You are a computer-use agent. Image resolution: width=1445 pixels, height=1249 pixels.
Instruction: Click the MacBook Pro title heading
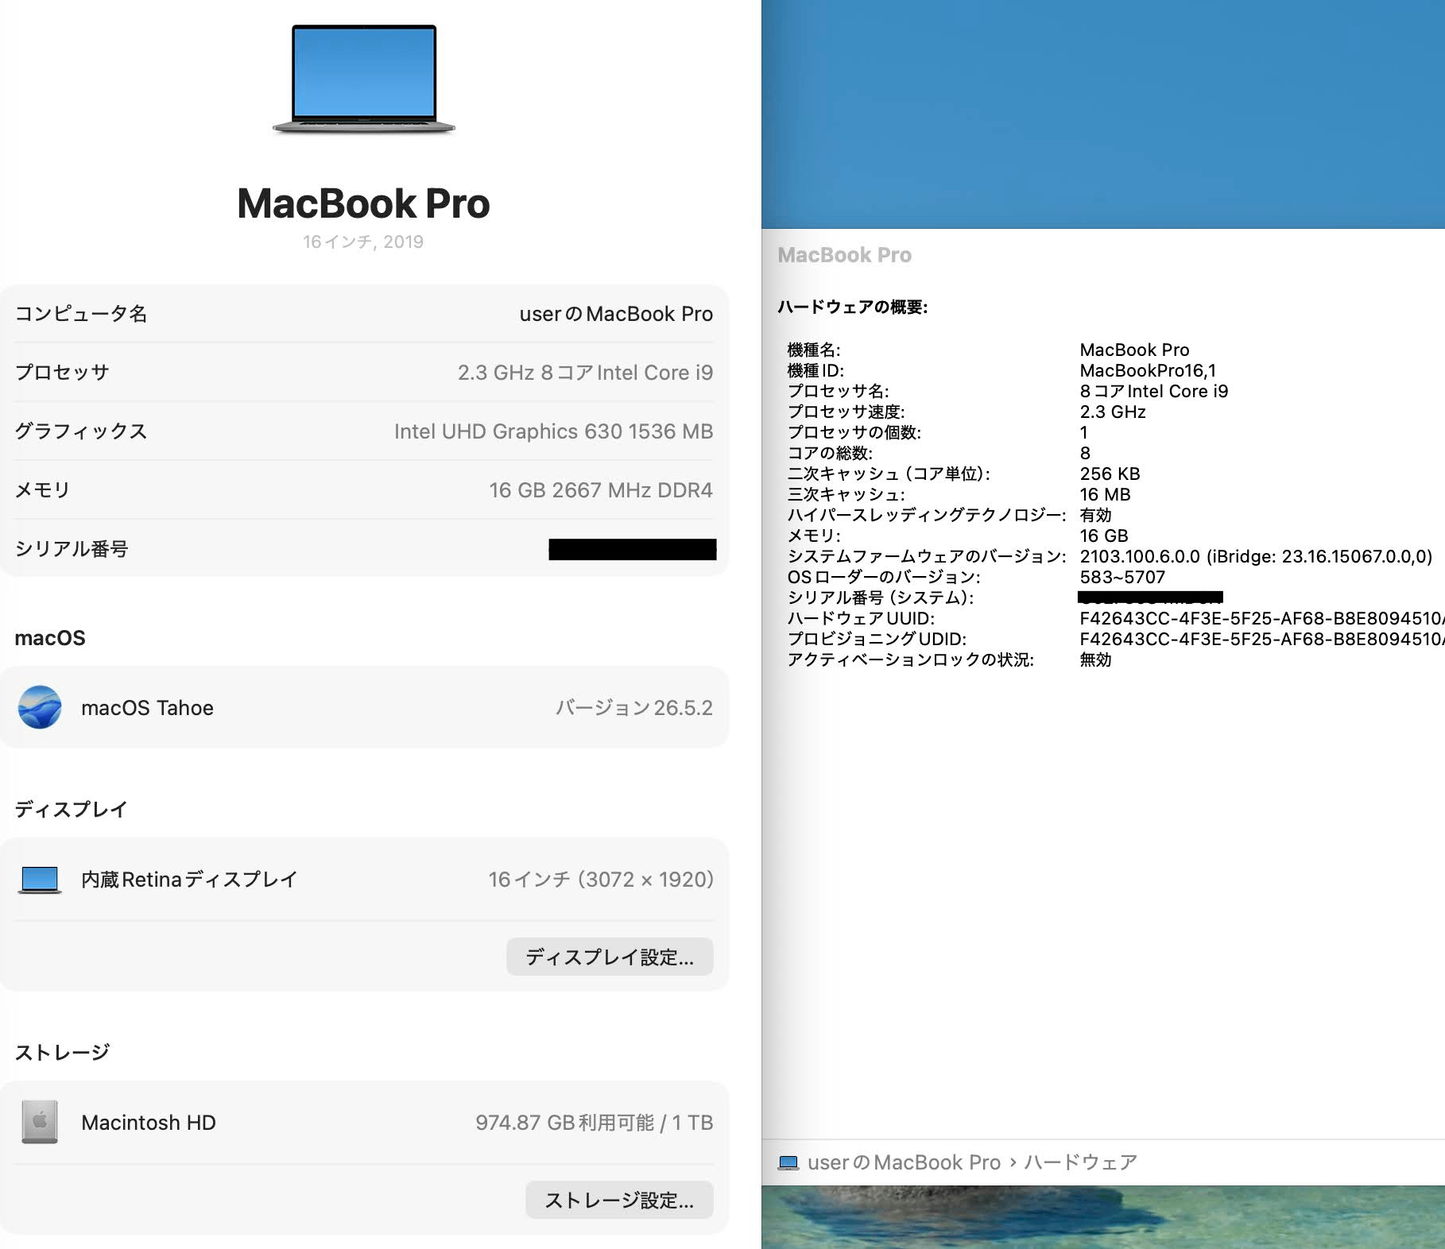coord(364,203)
